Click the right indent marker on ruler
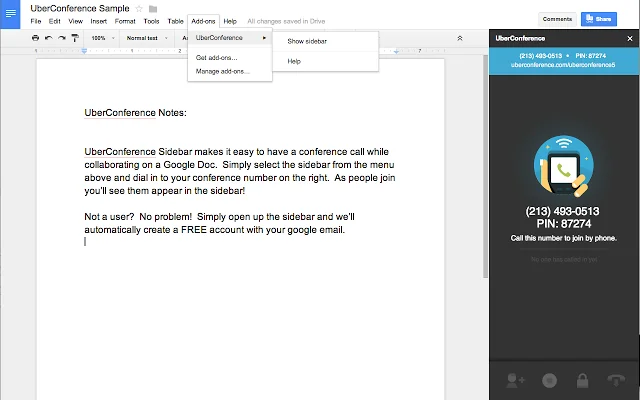This screenshot has height=400, width=640. (396, 51)
